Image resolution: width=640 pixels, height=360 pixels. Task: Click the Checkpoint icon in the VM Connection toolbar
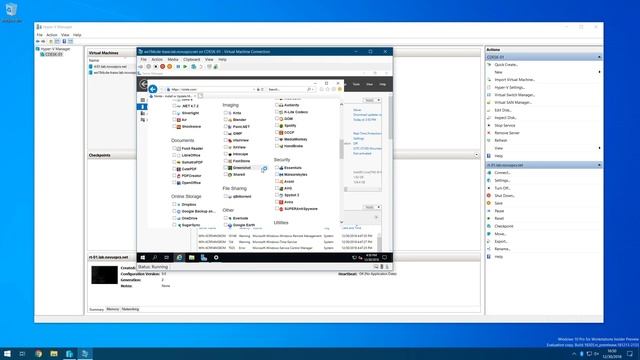(193, 67)
